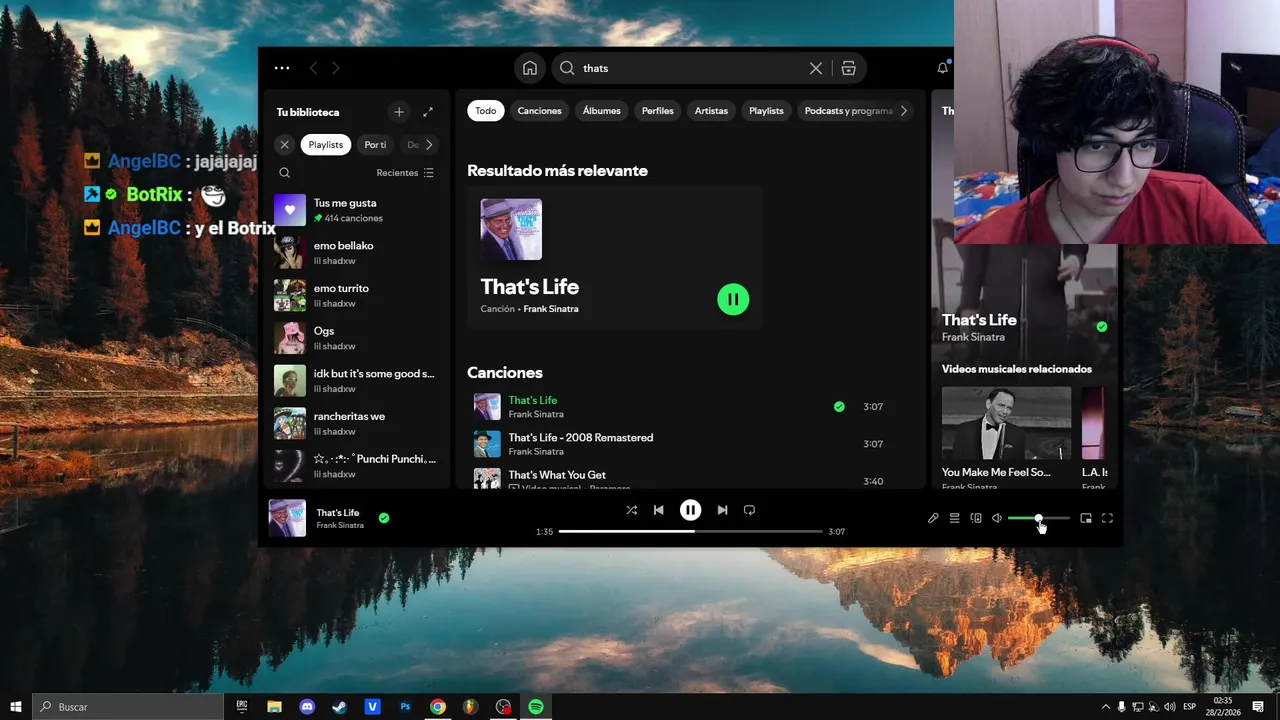Viewport: 1280px width, 720px height.
Task: Select the Todo filter tab
Action: [x=485, y=111]
